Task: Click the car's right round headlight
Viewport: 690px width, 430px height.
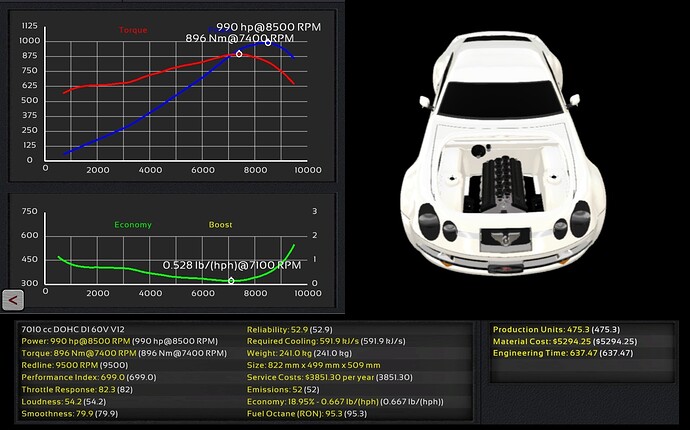Action: (x=580, y=218)
